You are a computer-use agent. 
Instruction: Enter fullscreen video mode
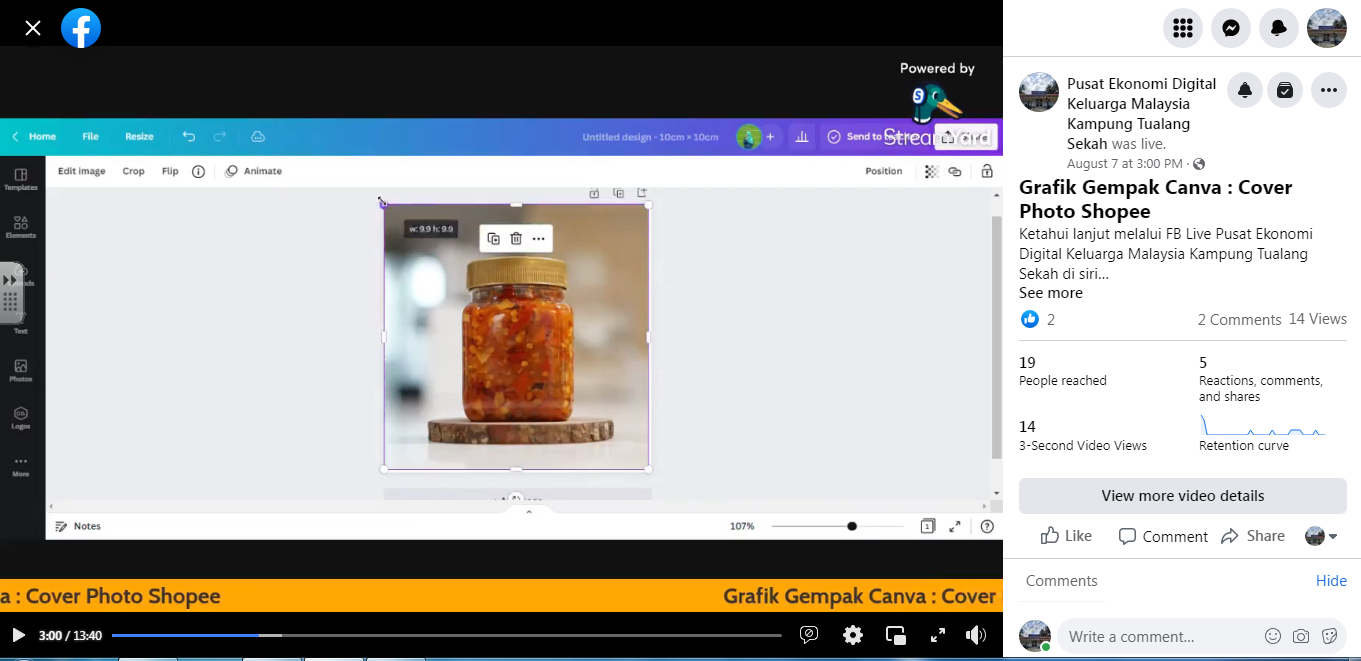[938, 635]
